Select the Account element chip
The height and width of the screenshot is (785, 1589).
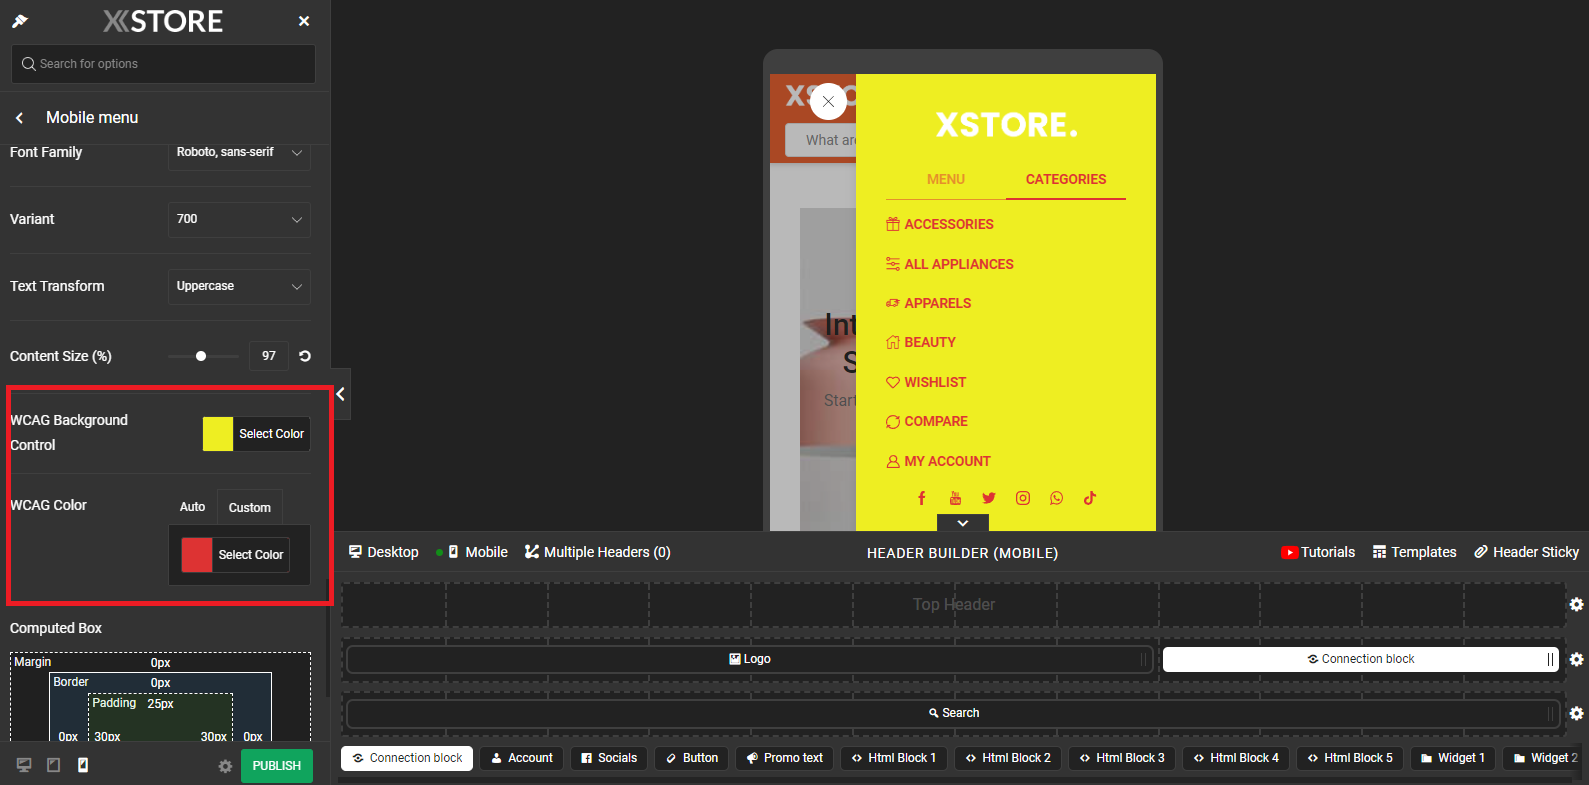[x=522, y=758]
